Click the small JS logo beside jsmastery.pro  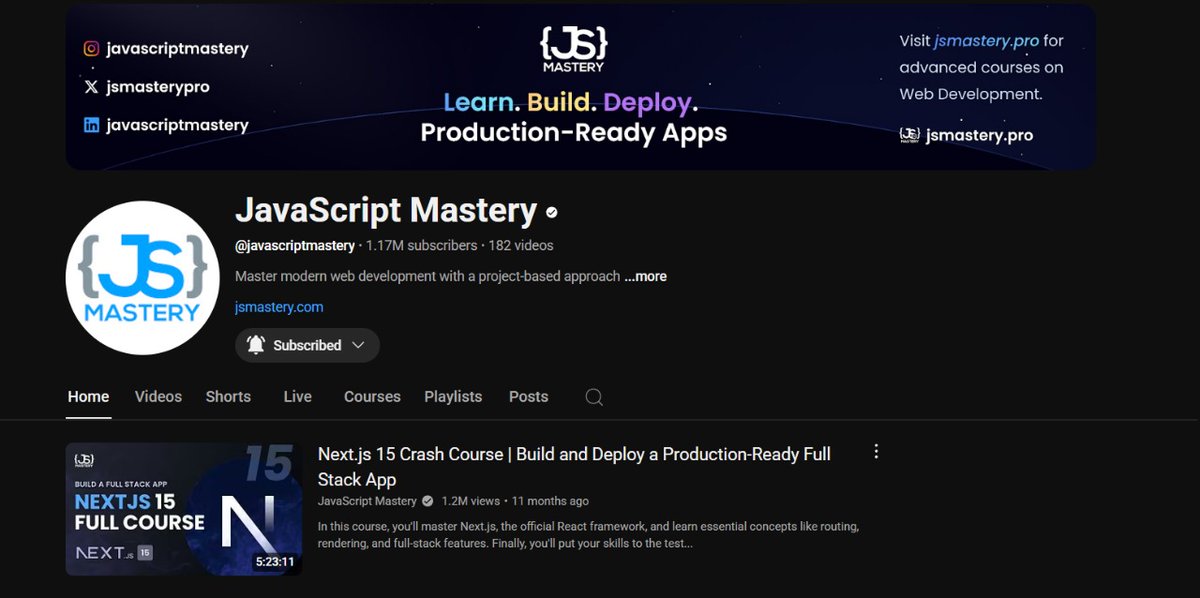click(x=909, y=135)
